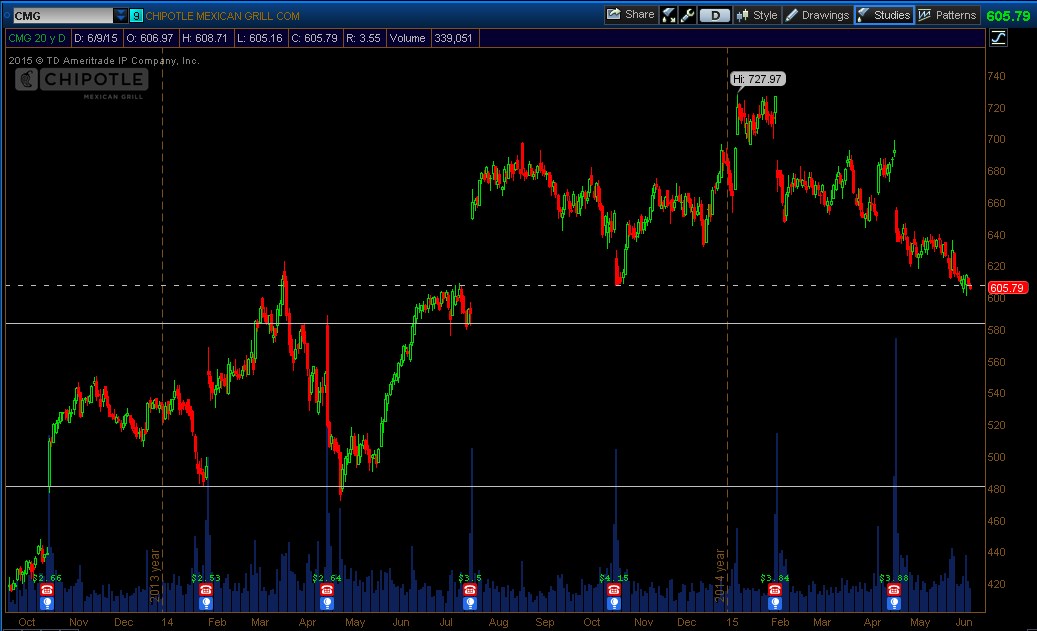Click the 700 price axis label
Screen dimensions: 1037x631
[x=996, y=140]
